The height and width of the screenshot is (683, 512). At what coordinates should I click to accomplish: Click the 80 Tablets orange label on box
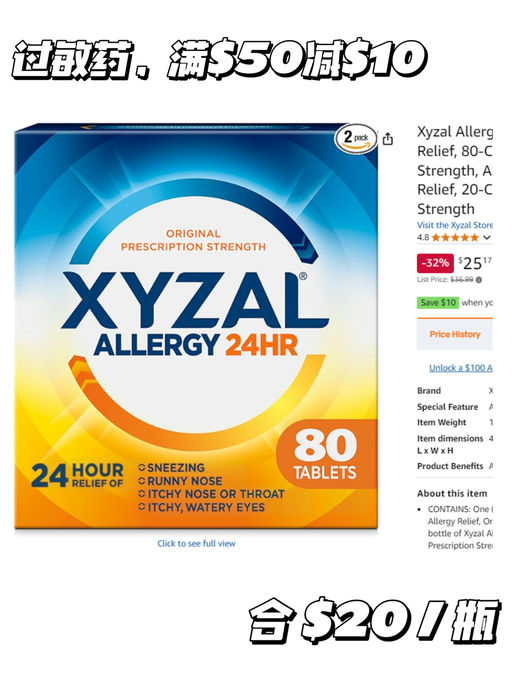pyautogui.click(x=326, y=453)
